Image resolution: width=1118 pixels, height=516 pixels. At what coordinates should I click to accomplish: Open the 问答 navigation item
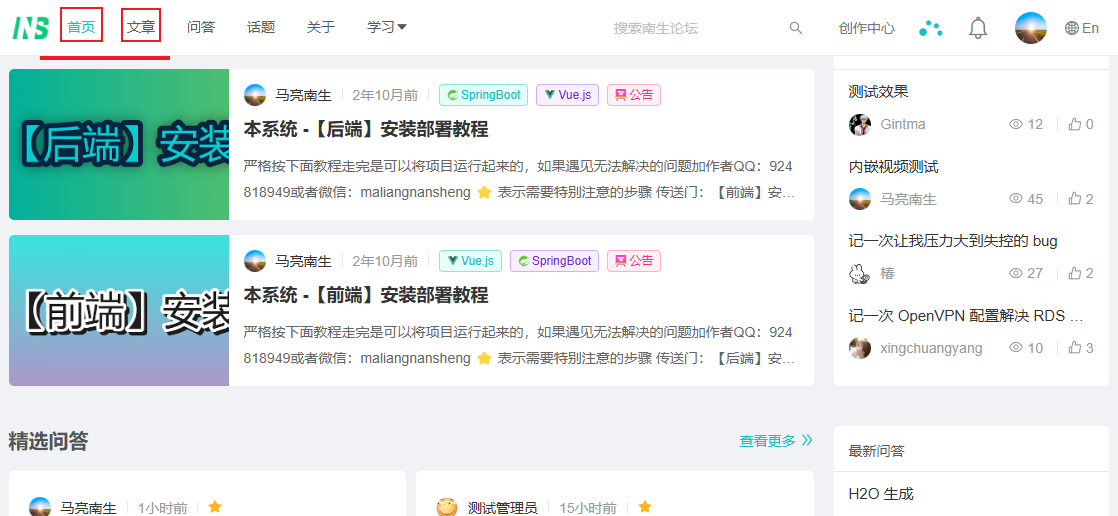click(201, 27)
